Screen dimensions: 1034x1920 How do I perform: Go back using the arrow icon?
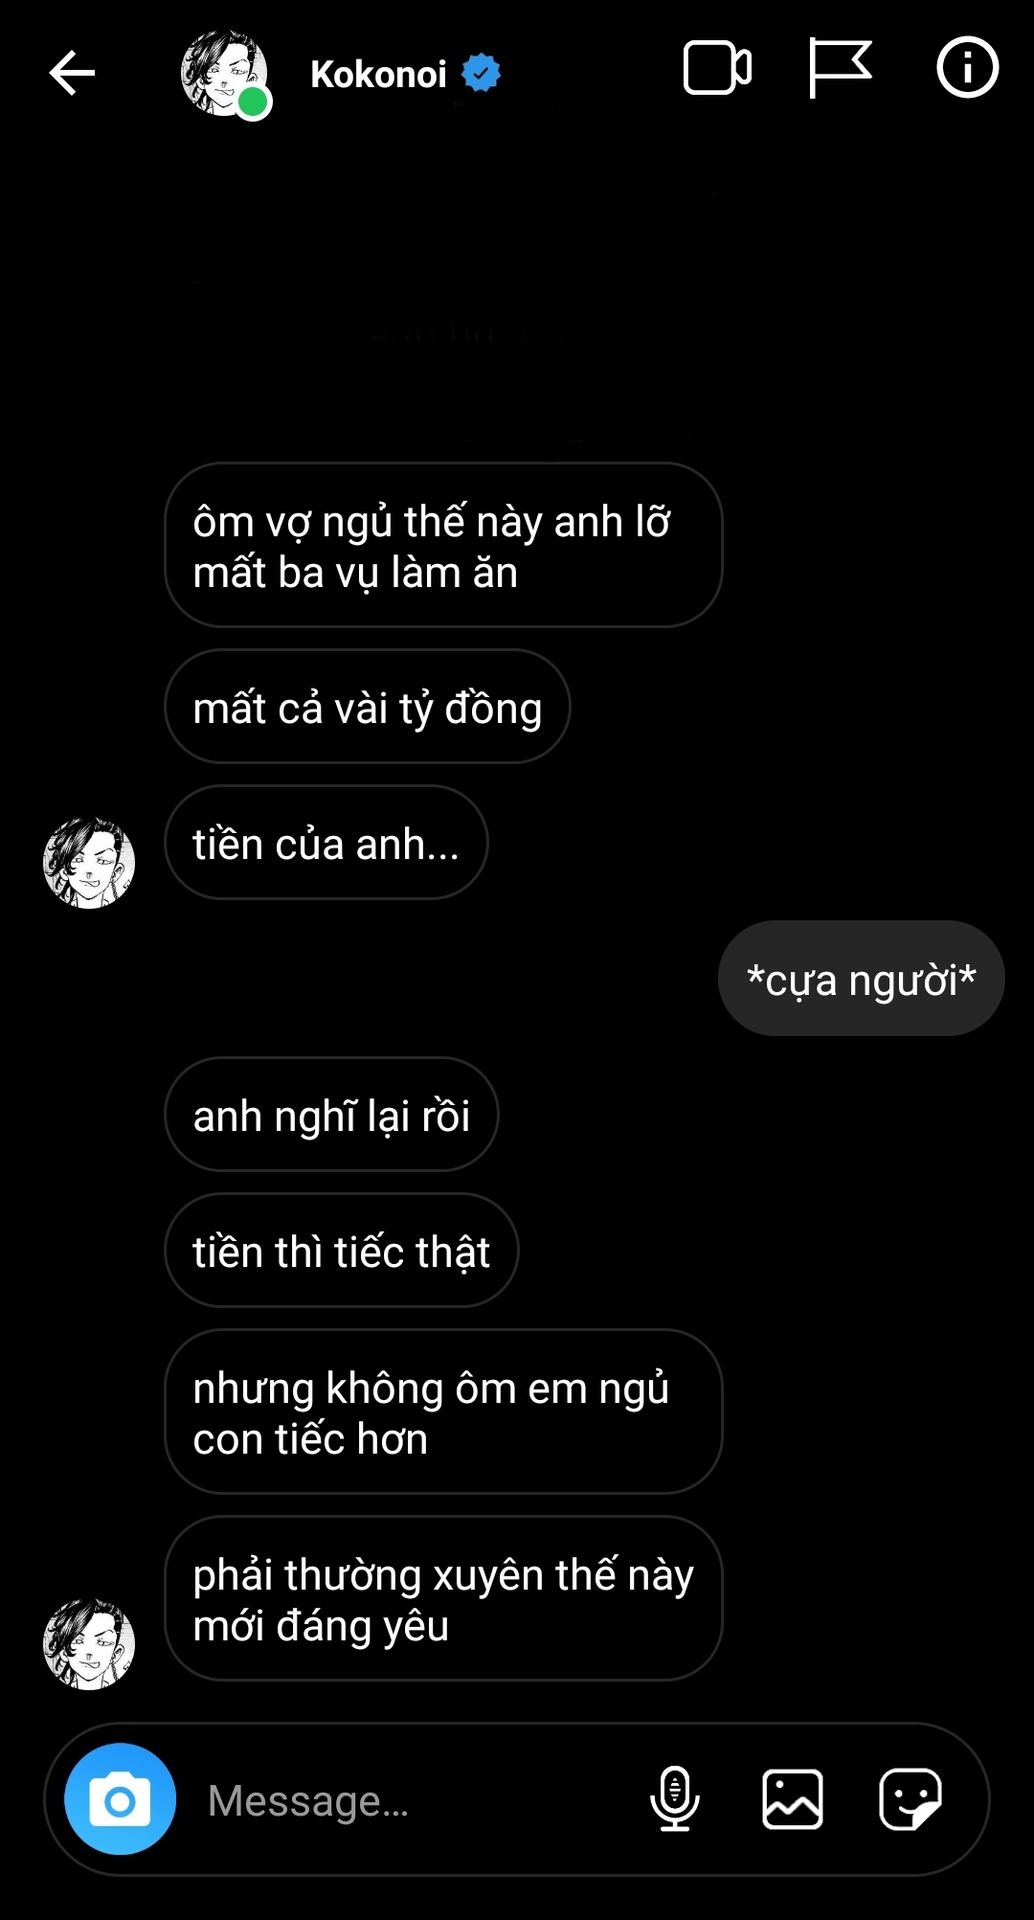(71, 73)
